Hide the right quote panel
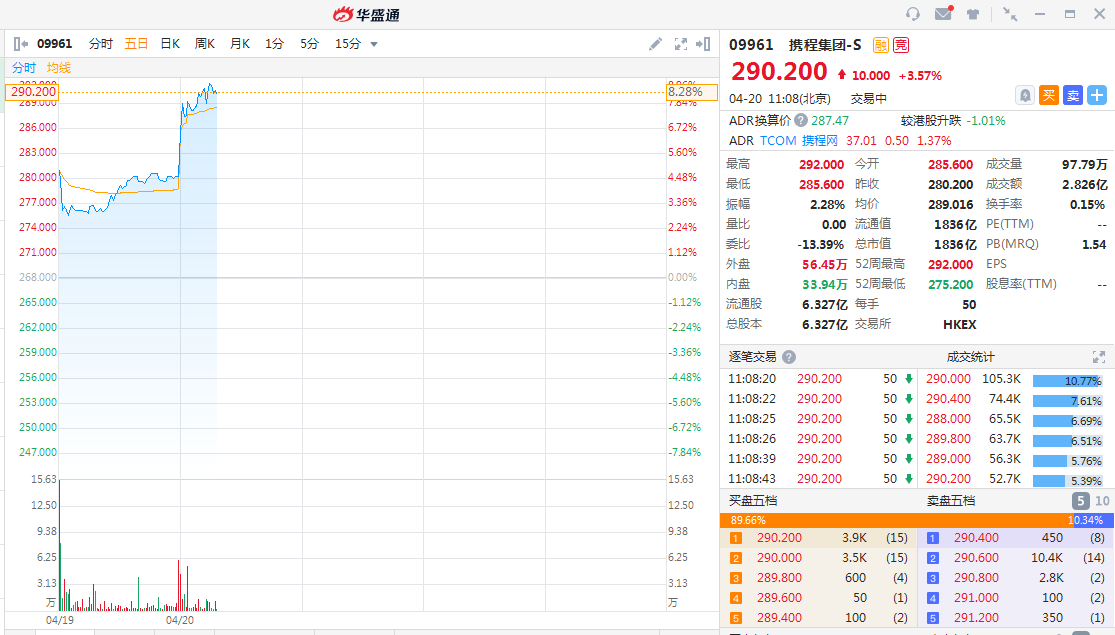1115x635 pixels. click(704, 44)
